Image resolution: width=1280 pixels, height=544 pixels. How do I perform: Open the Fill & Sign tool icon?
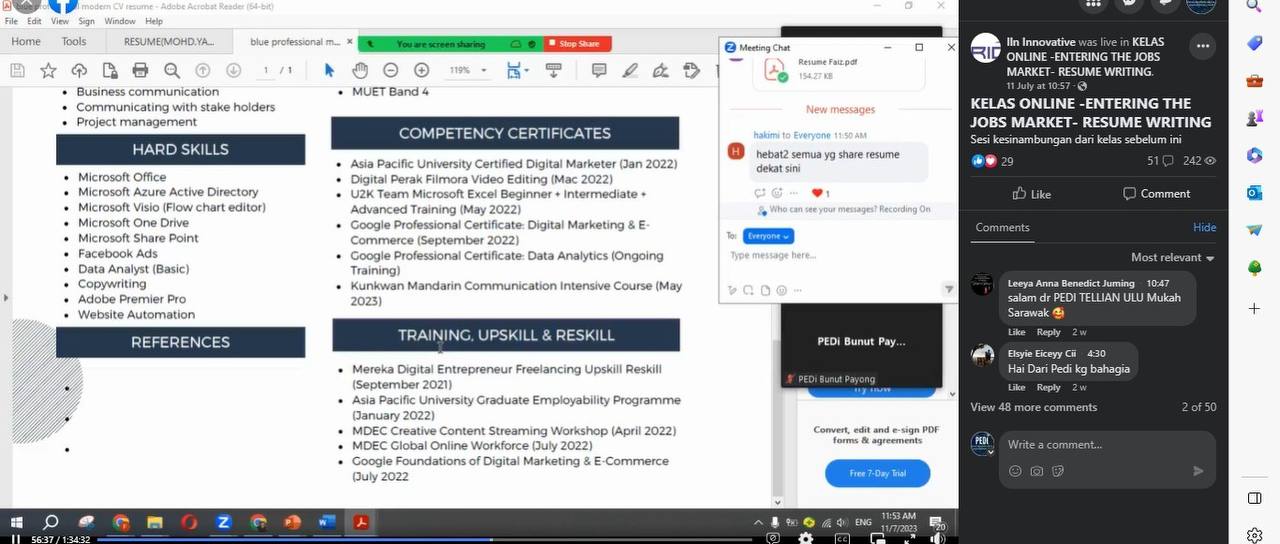pos(661,70)
